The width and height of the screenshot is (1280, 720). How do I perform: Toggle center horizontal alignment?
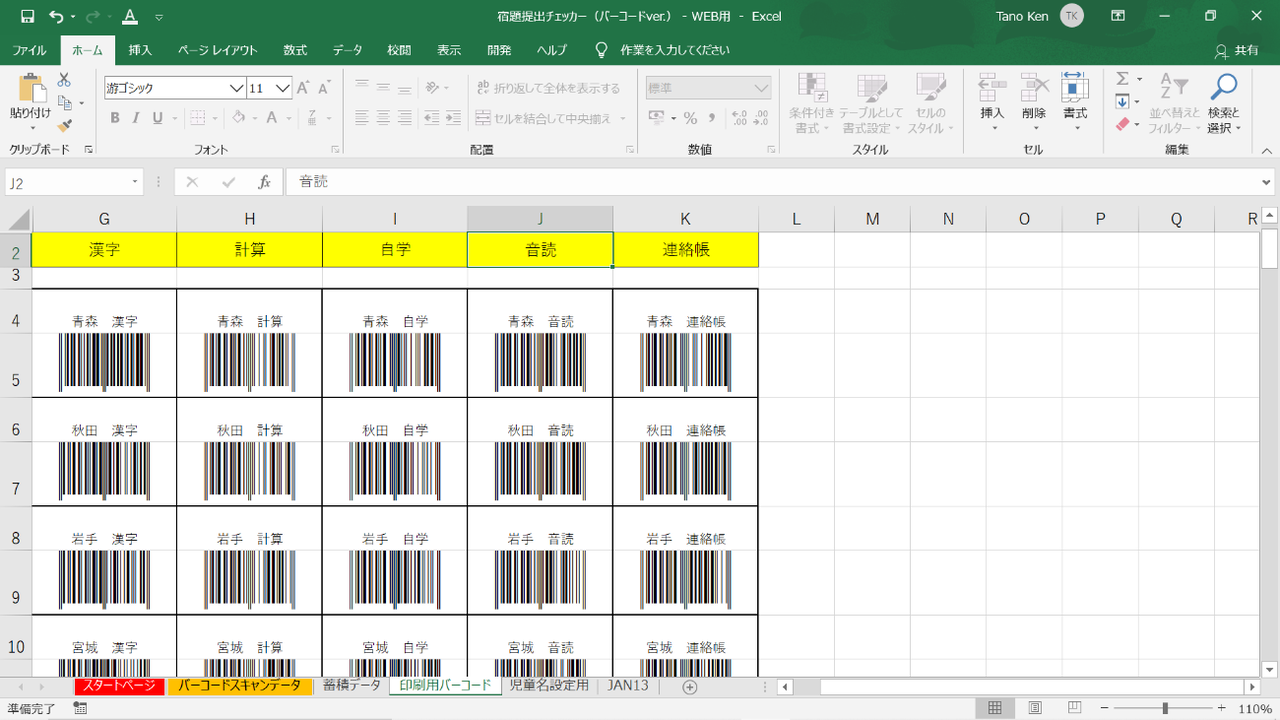click(x=383, y=118)
